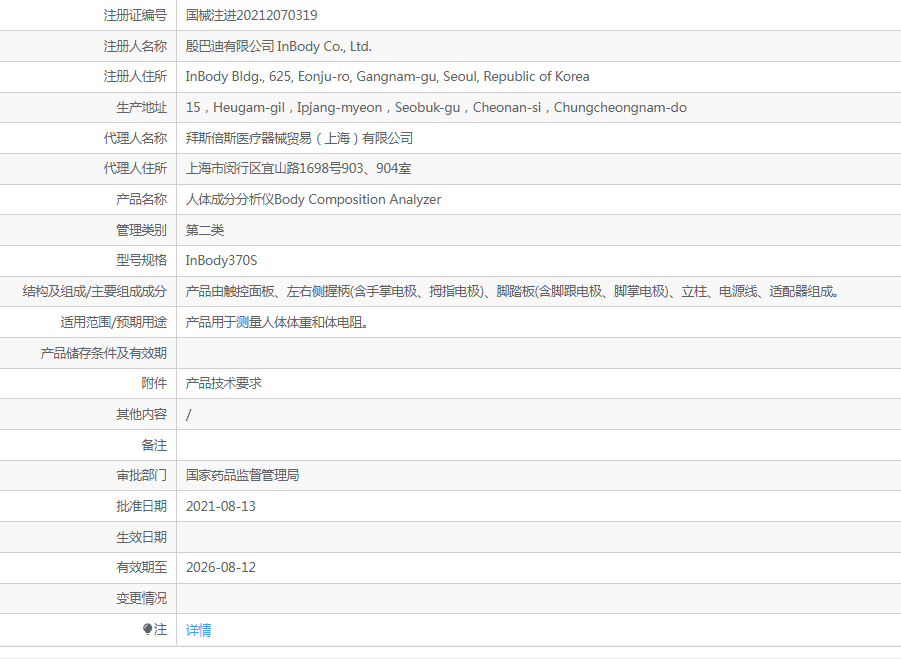The width and height of the screenshot is (901, 659).
Task: Select the 变更情况 label
Action: point(141,598)
